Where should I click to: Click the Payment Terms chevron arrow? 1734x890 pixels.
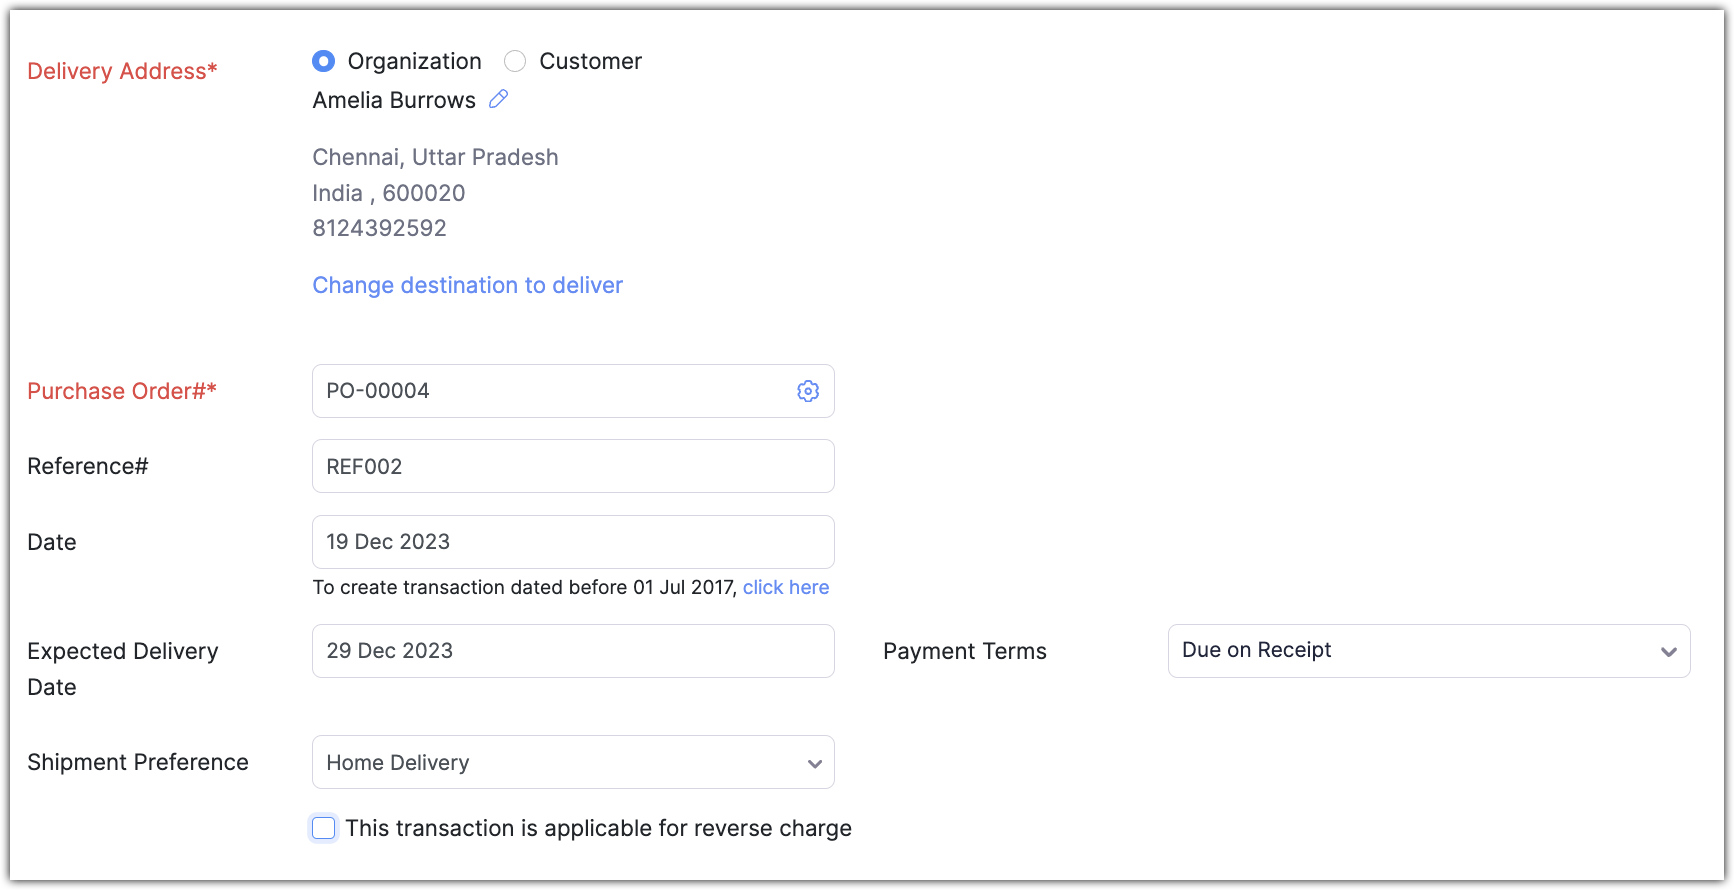click(x=1668, y=652)
